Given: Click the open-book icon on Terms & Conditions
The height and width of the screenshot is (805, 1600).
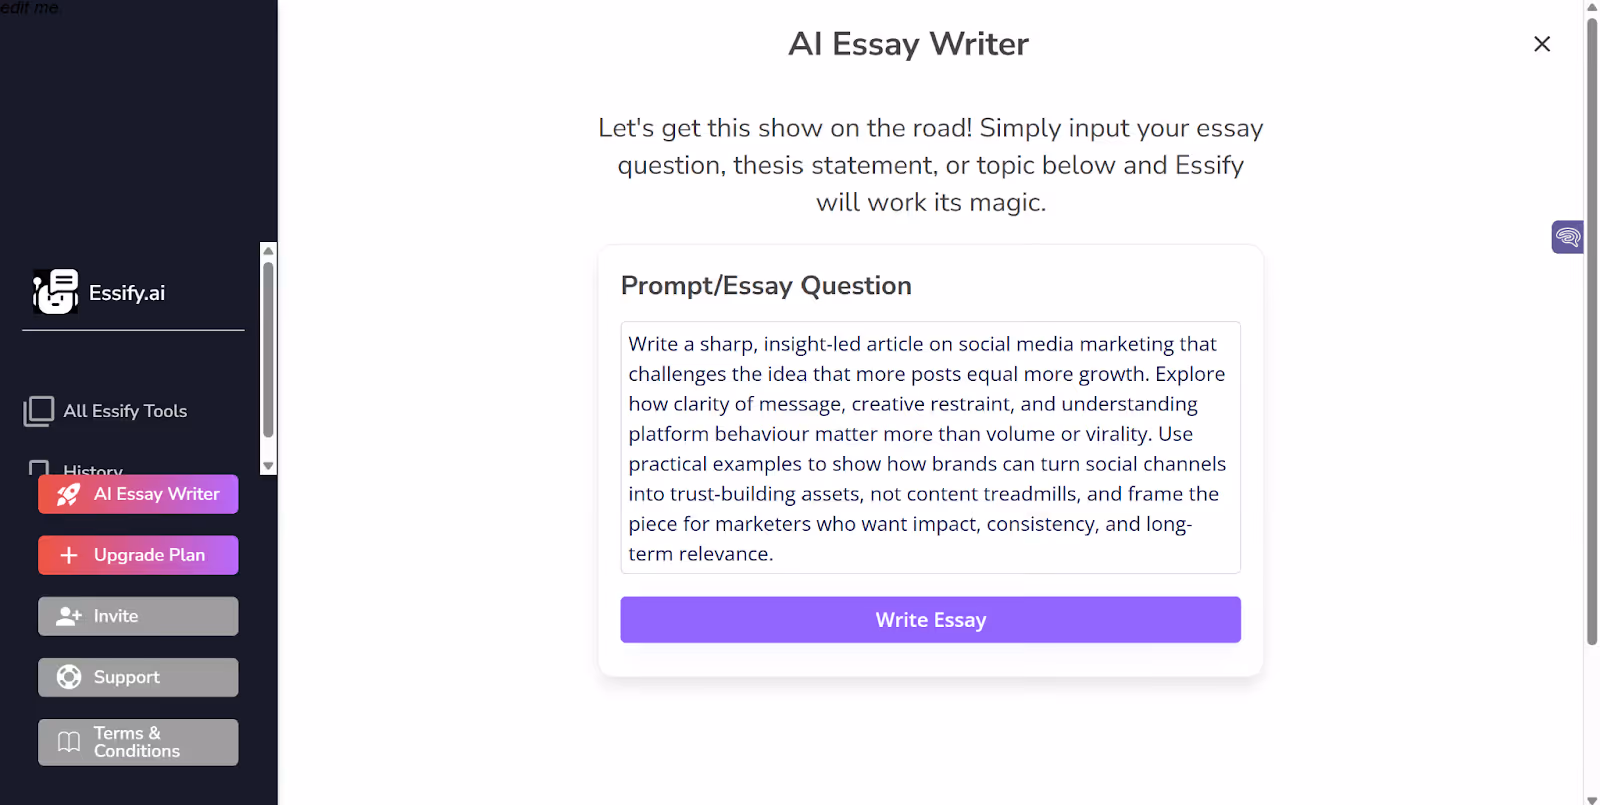Looking at the screenshot, I should coord(66,741).
